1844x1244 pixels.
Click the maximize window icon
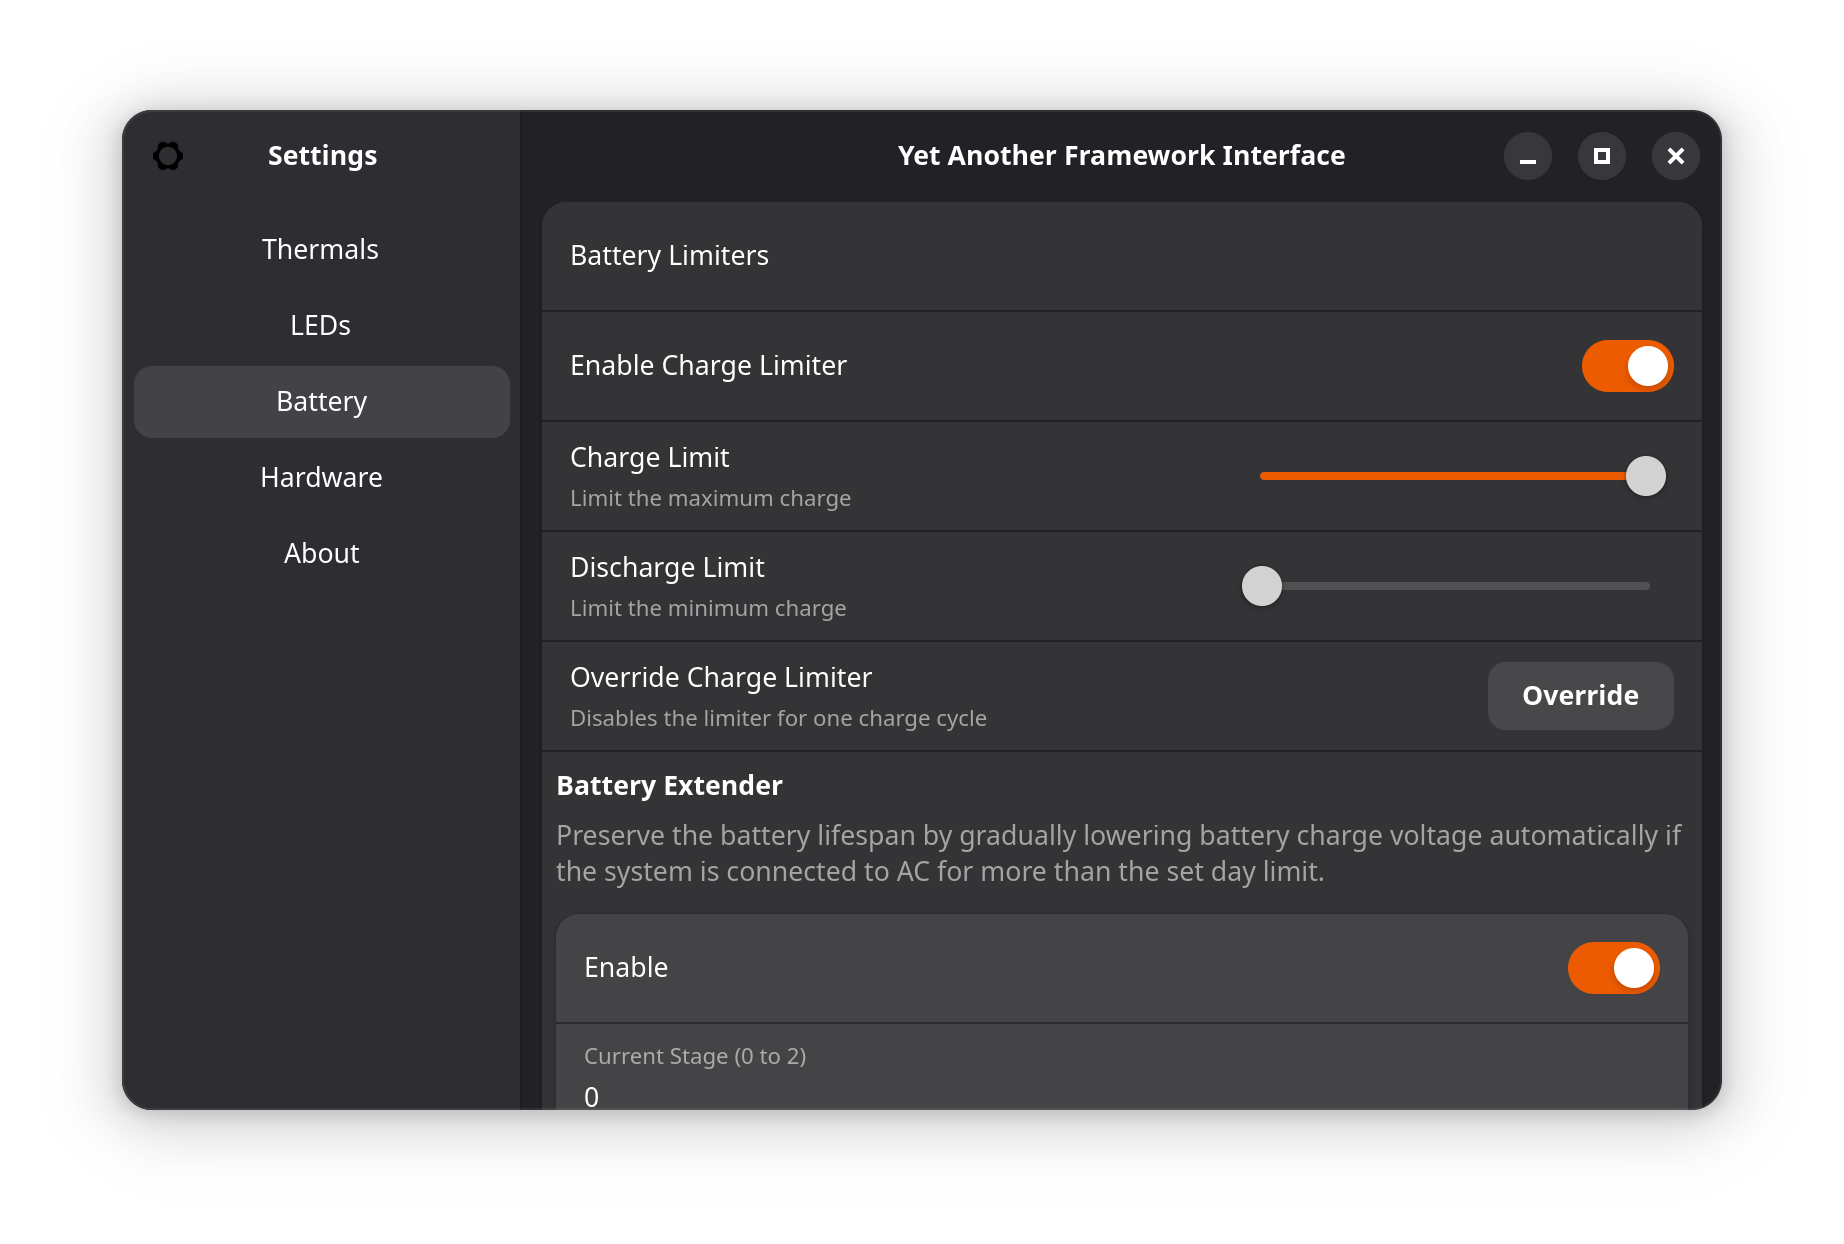point(1601,156)
